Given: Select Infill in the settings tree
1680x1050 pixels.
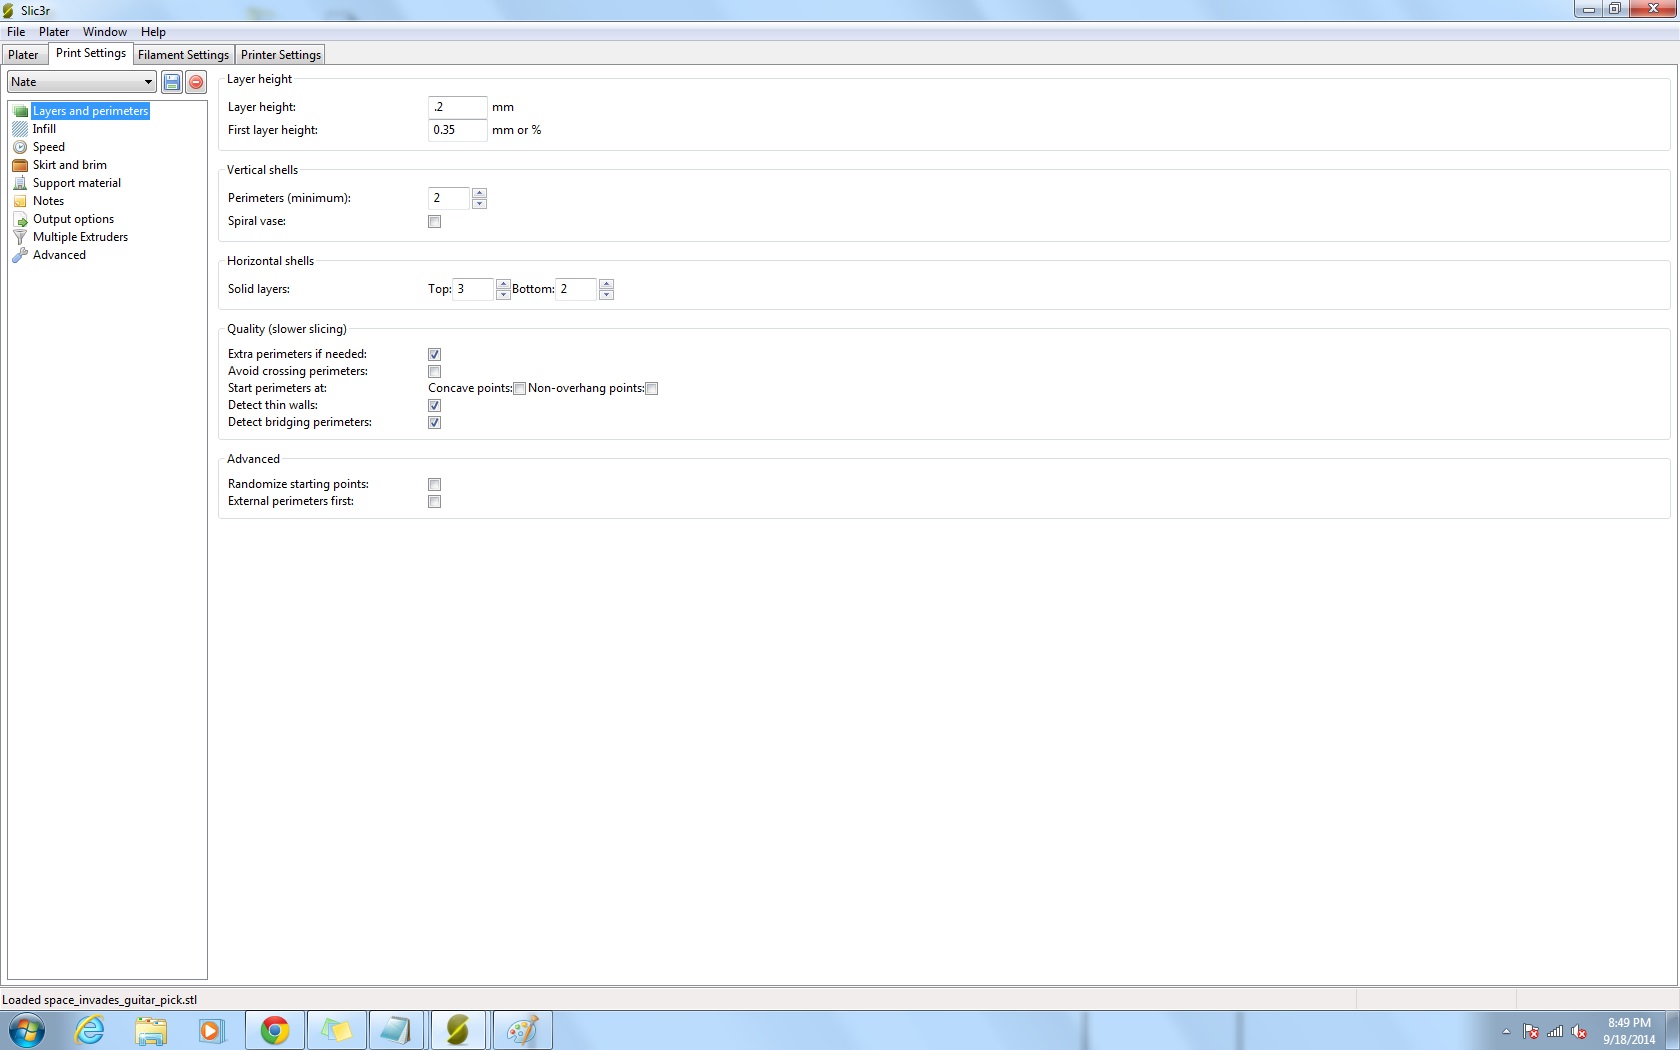Looking at the screenshot, I should [x=44, y=129].
